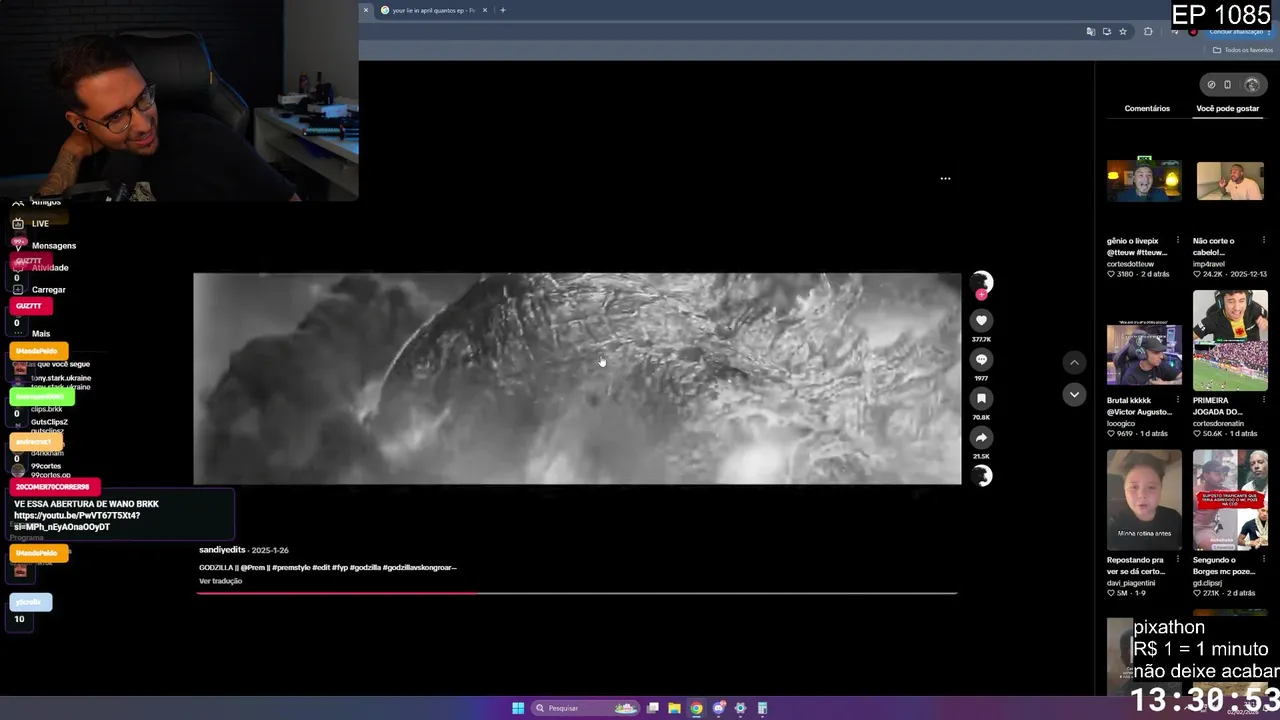Open options for 'Brutal kkkkk' video
The height and width of the screenshot is (720, 1280).
click(x=1178, y=400)
